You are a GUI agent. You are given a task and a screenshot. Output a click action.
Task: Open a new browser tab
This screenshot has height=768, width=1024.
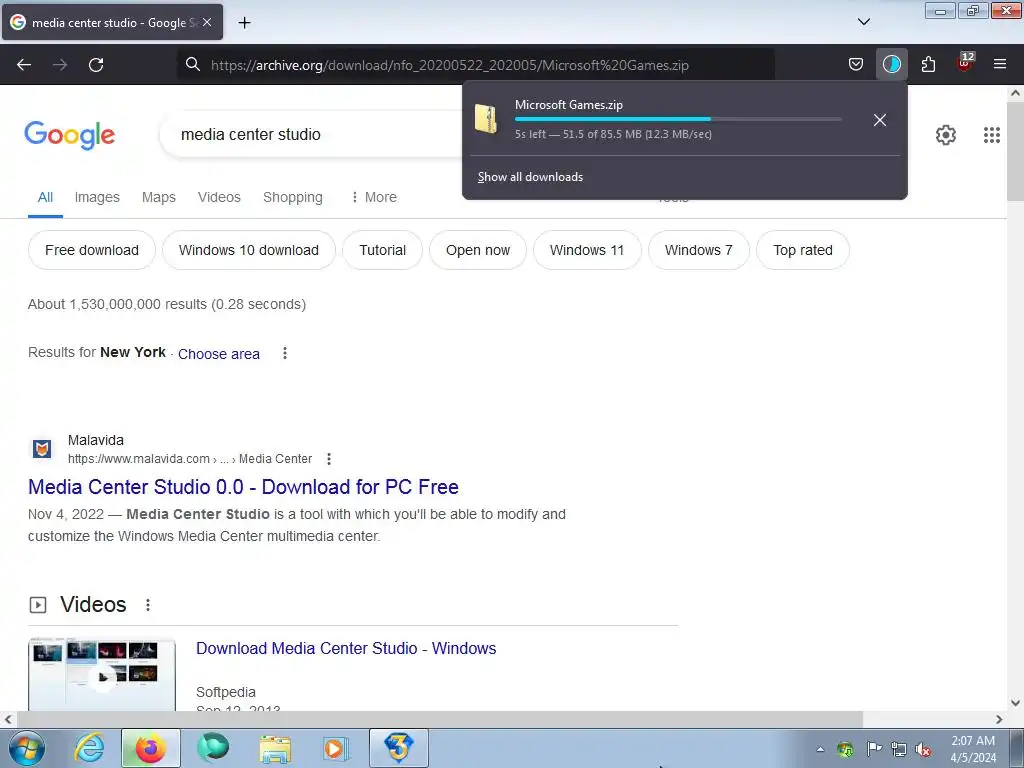pos(244,23)
